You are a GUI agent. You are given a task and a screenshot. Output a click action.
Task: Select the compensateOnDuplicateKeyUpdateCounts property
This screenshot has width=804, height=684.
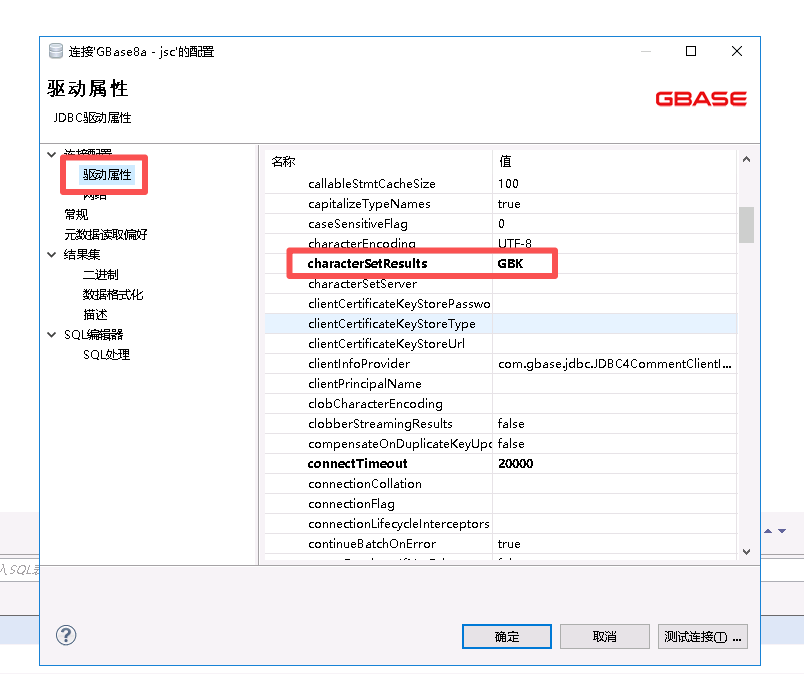point(399,444)
